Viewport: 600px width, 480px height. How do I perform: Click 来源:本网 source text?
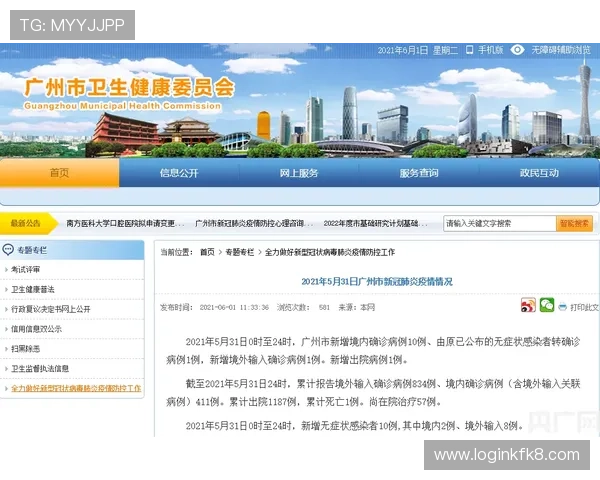click(357, 307)
